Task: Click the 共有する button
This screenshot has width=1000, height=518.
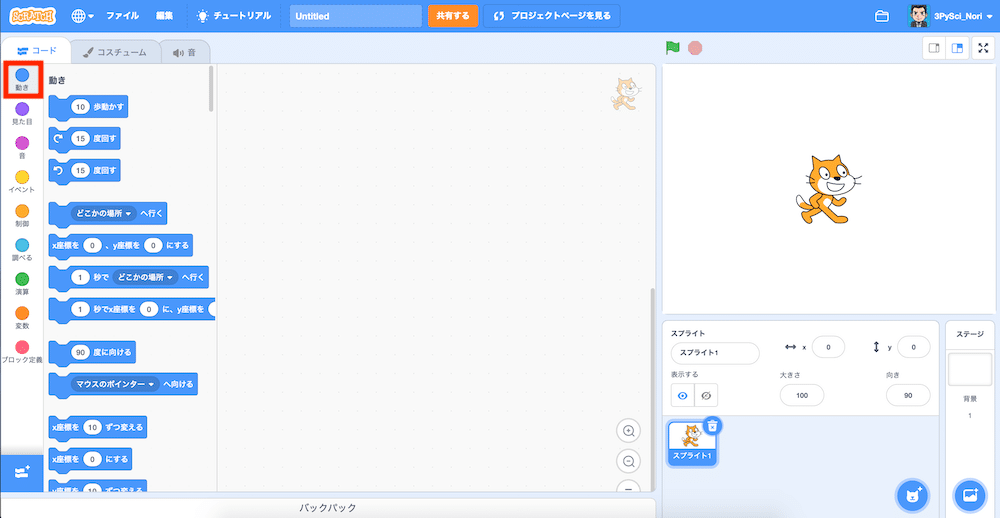Action: 453,16
